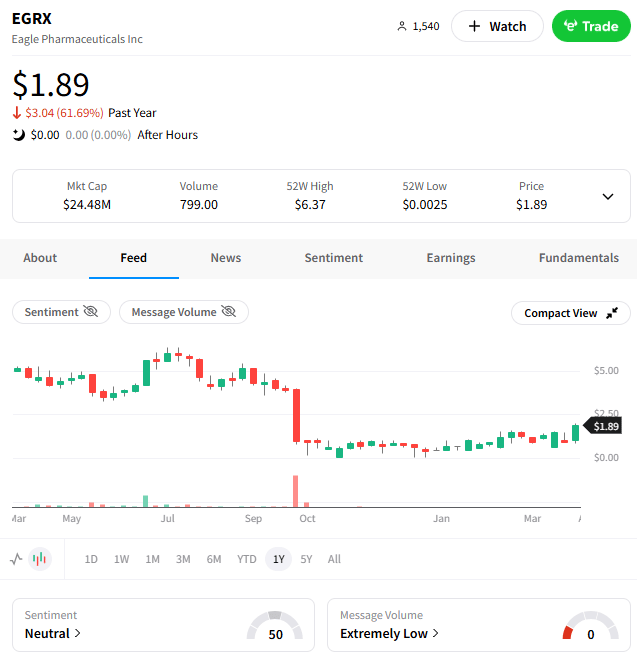This screenshot has width=637, height=656.
Task: Add EGRX to watchlist with Watch button
Action: coord(497,26)
